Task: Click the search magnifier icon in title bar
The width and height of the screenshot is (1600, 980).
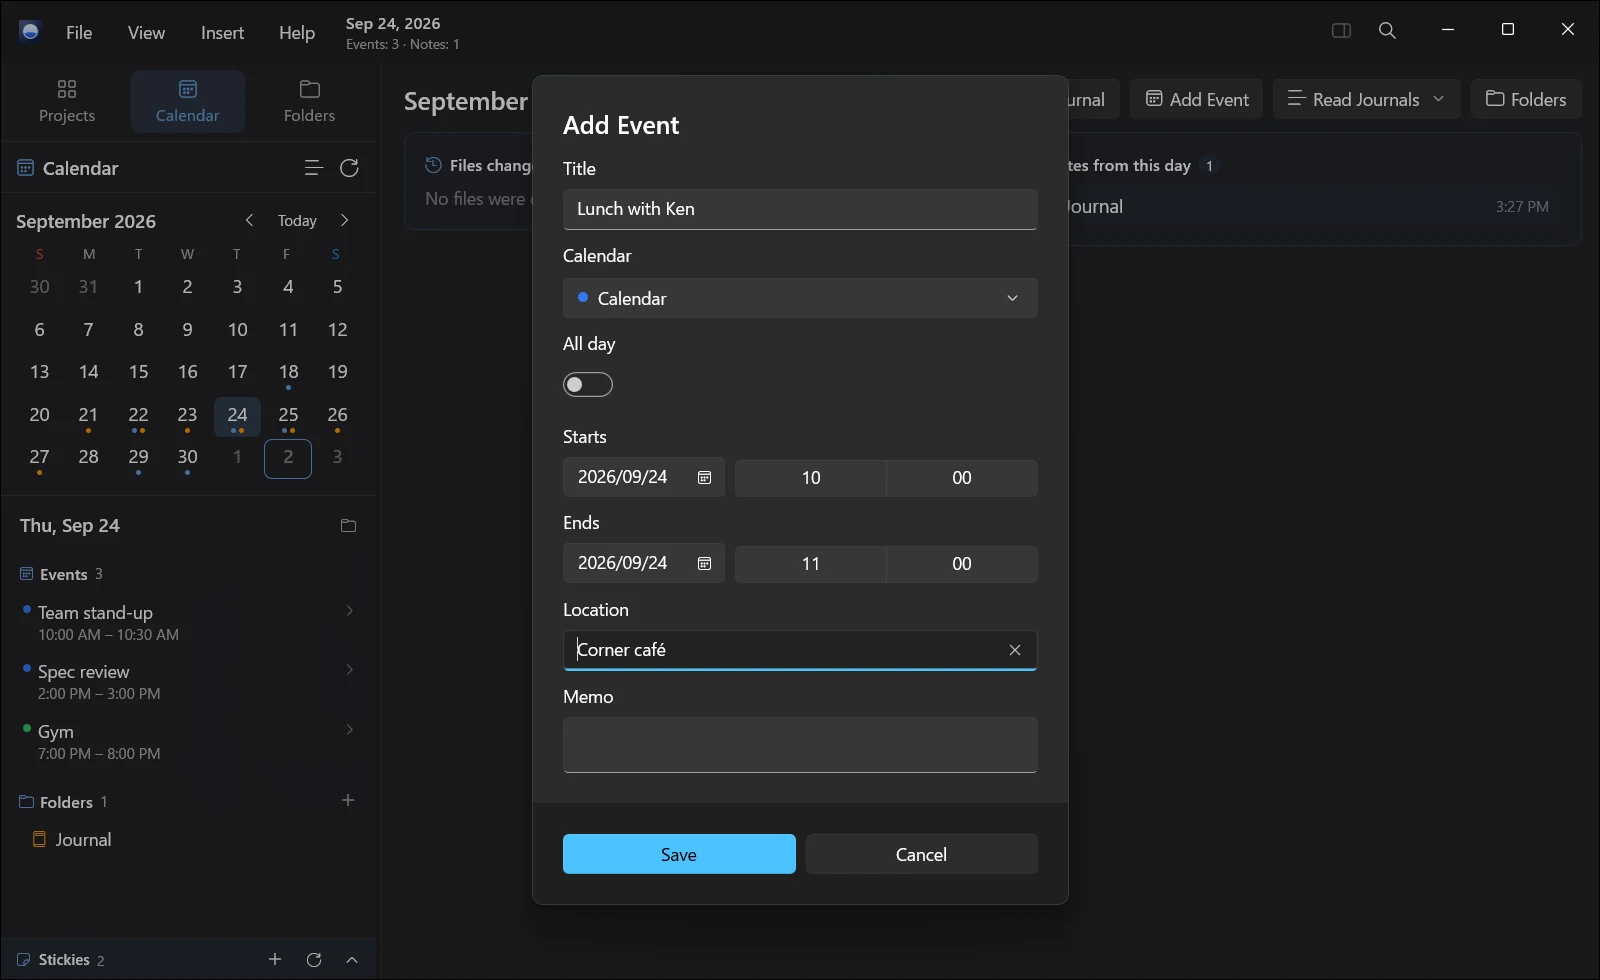Action: coord(1387,31)
